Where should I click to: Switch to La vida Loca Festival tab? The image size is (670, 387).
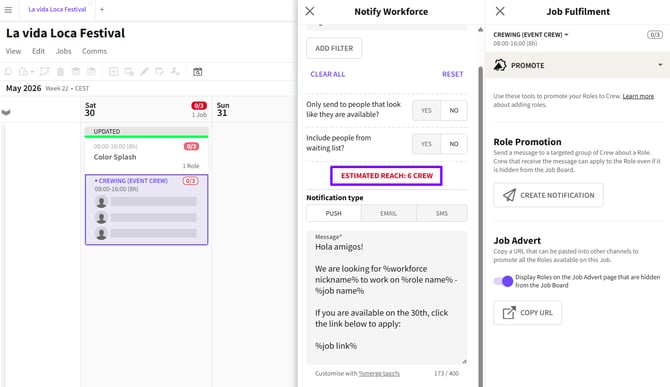pyautogui.click(x=57, y=9)
